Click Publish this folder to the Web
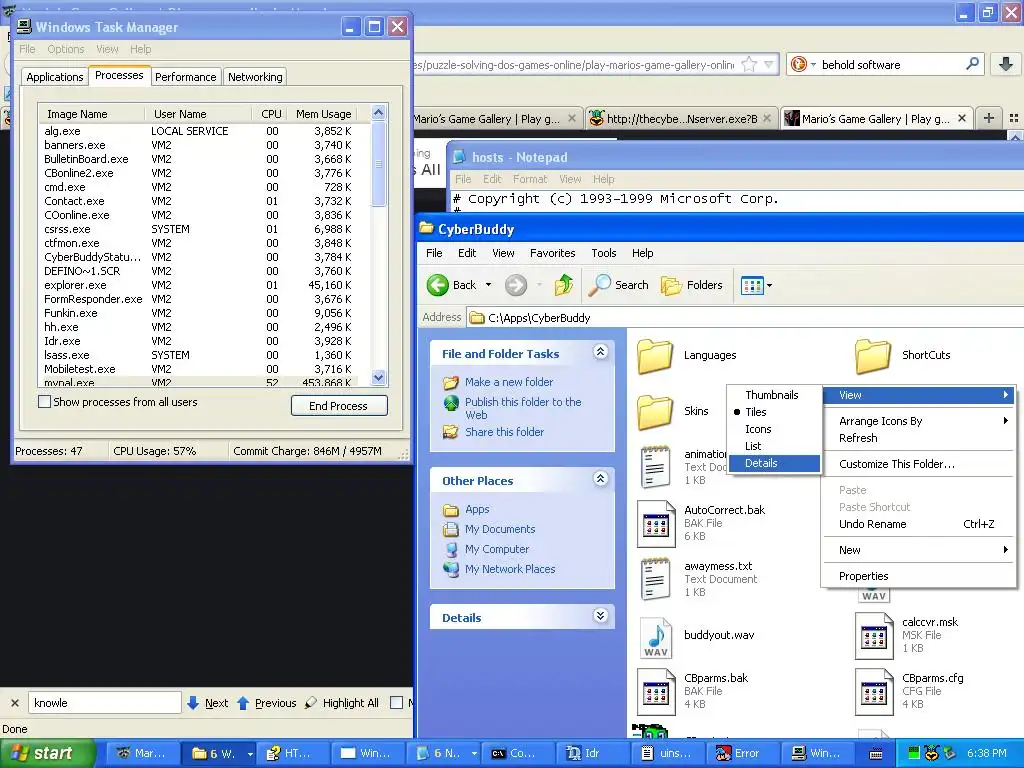 [522, 408]
